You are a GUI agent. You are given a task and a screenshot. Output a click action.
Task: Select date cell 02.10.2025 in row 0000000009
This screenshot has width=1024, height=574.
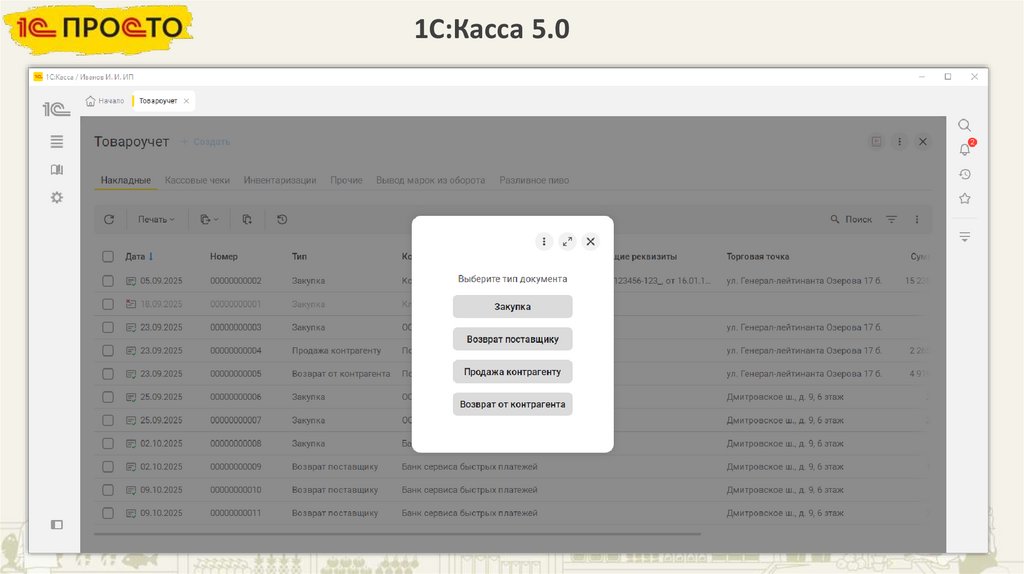(161, 467)
